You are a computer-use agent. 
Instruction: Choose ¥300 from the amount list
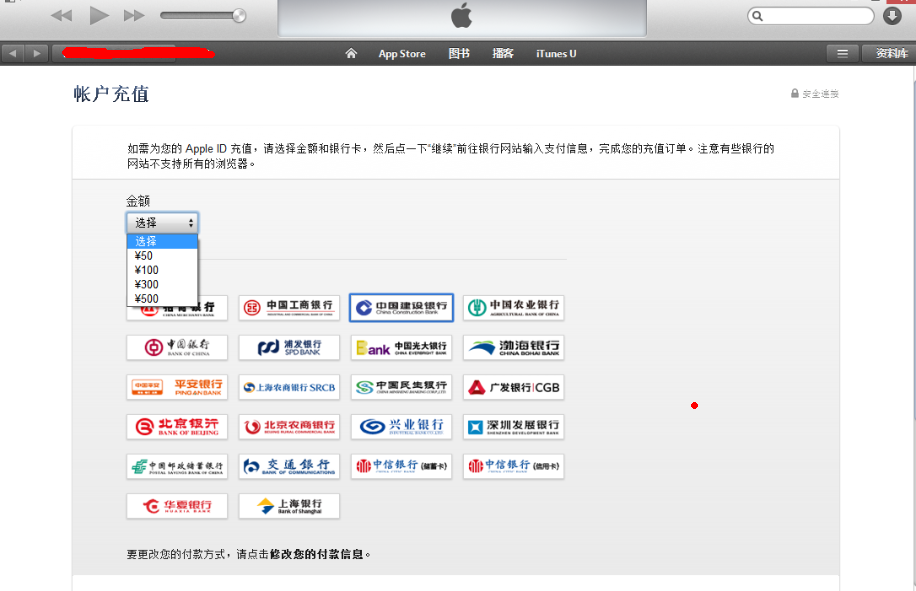[x=162, y=284]
